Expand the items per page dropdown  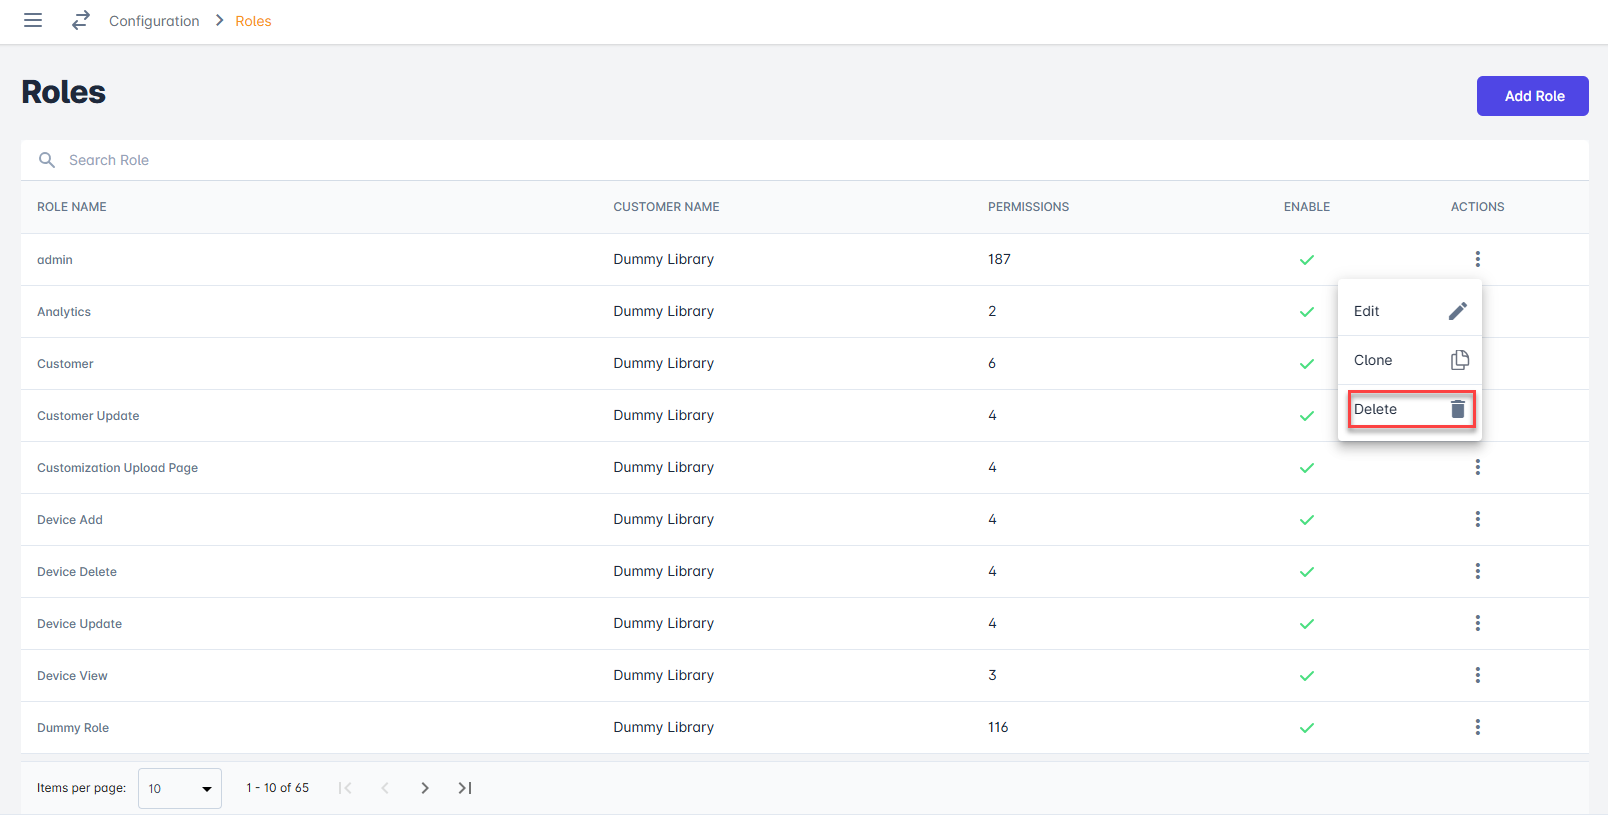click(180, 788)
